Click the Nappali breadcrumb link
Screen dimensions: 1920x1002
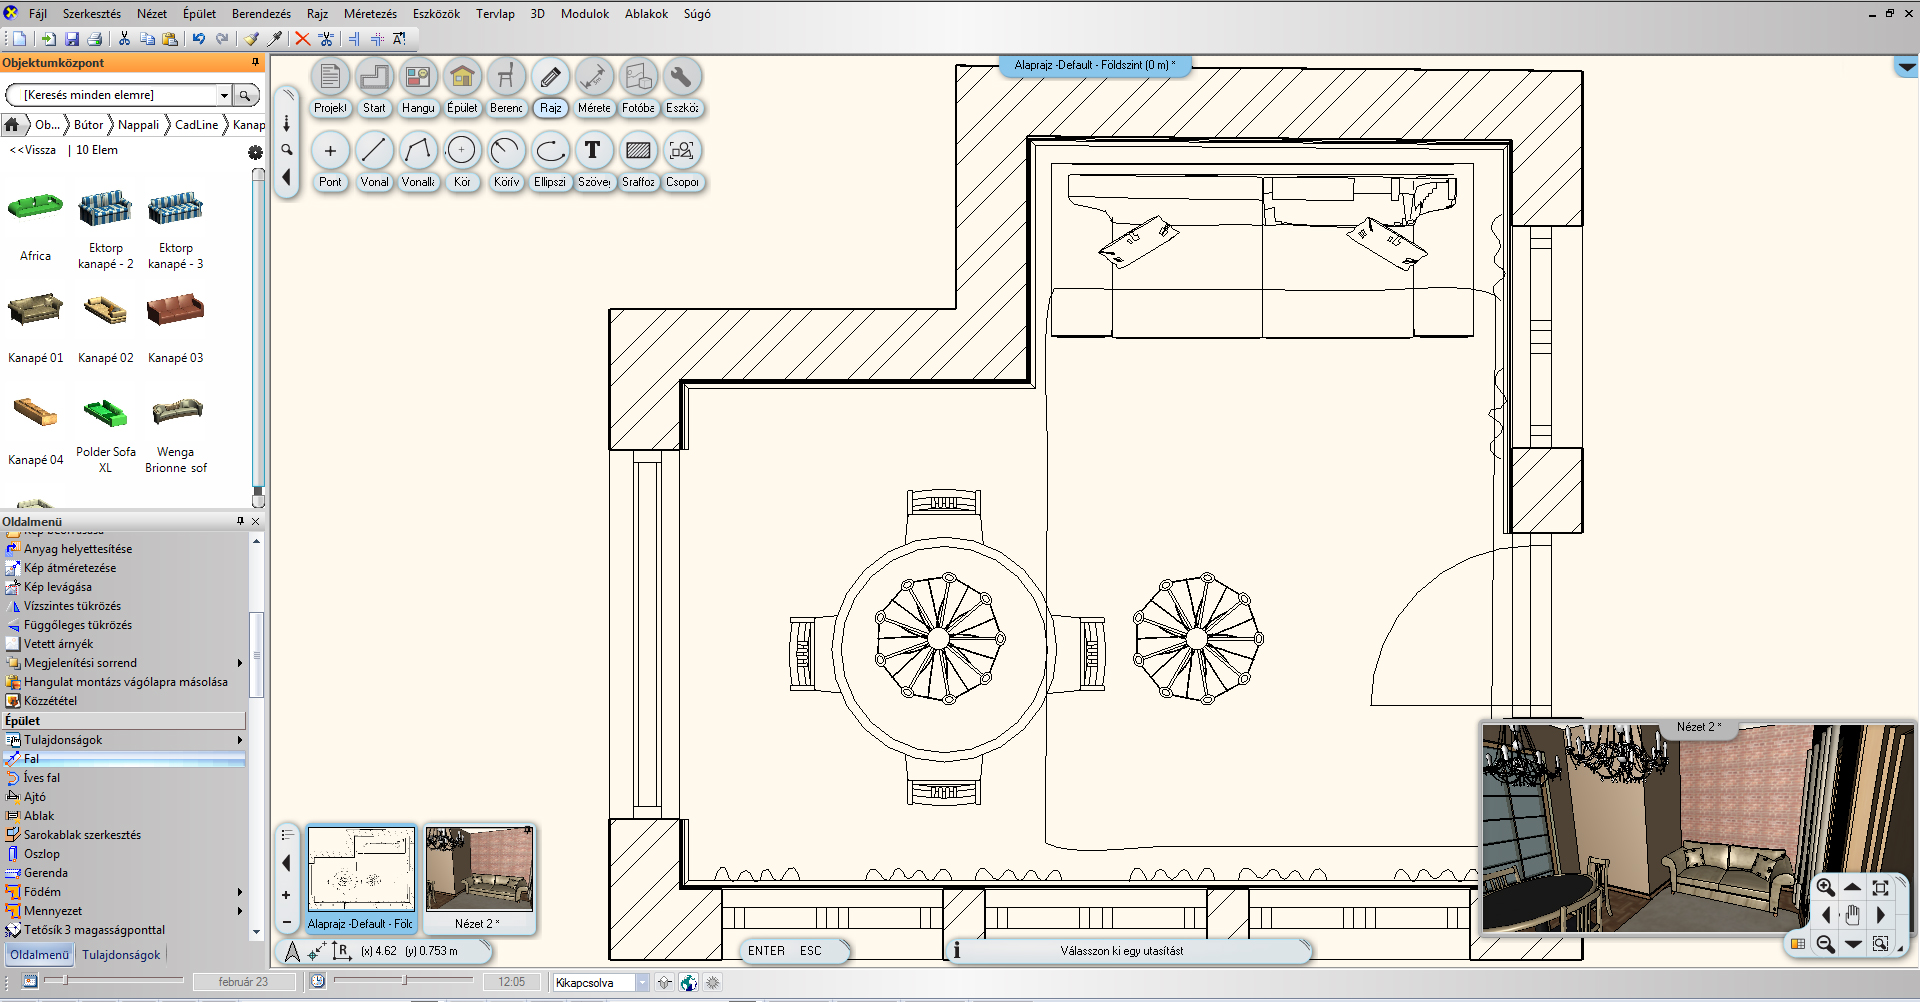[138, 125]
